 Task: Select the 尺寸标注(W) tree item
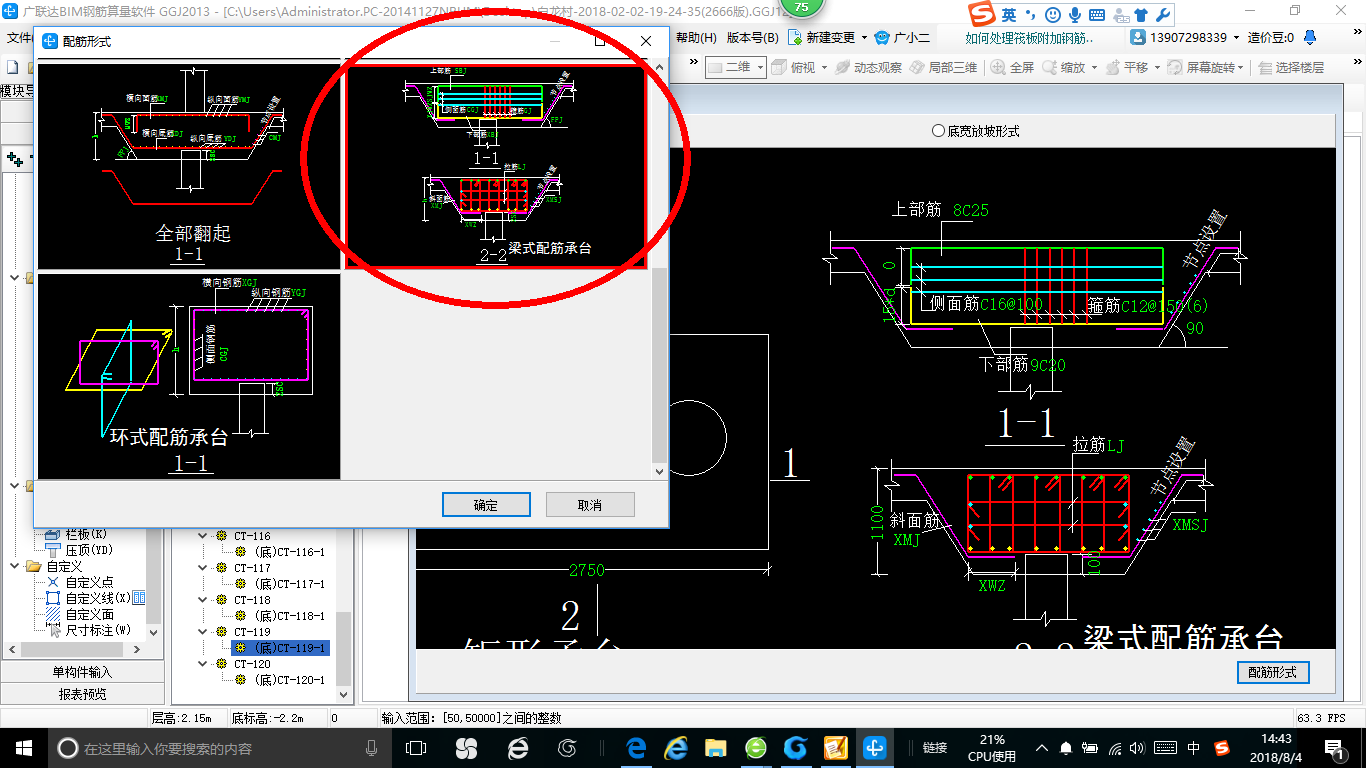click(x=98, y=630)
